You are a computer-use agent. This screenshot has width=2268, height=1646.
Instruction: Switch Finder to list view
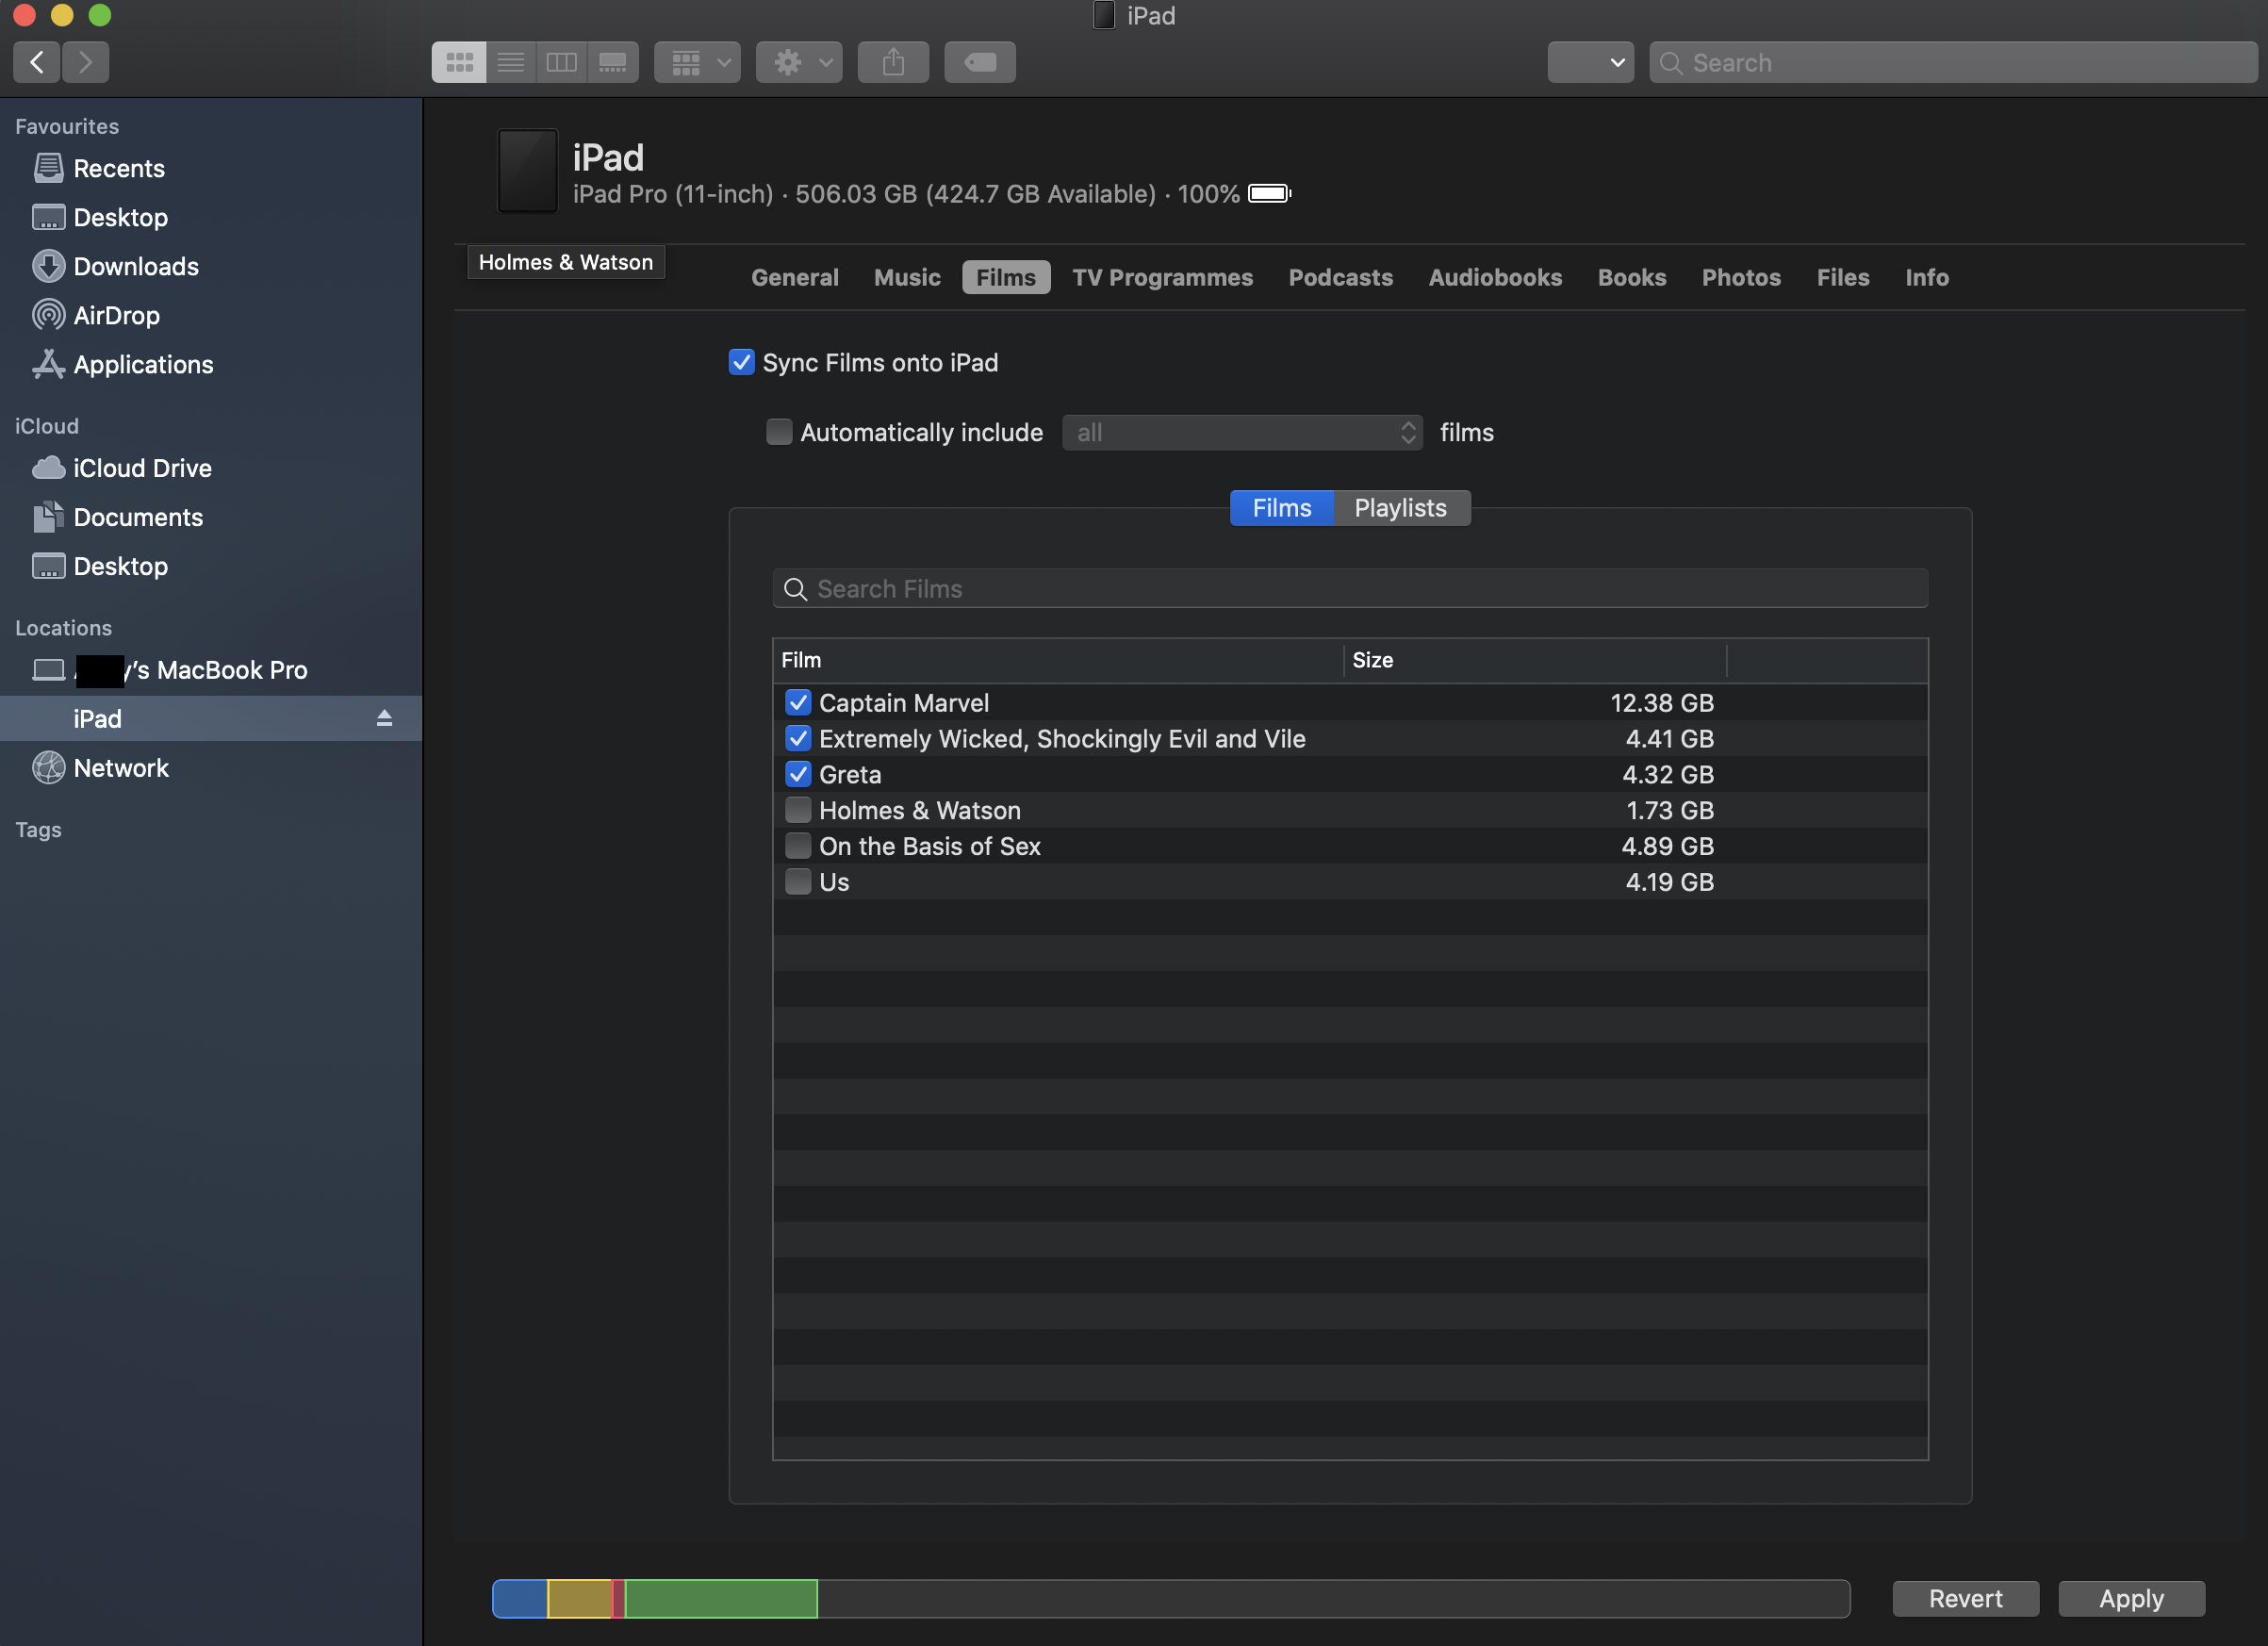click(x=511, y=62)
